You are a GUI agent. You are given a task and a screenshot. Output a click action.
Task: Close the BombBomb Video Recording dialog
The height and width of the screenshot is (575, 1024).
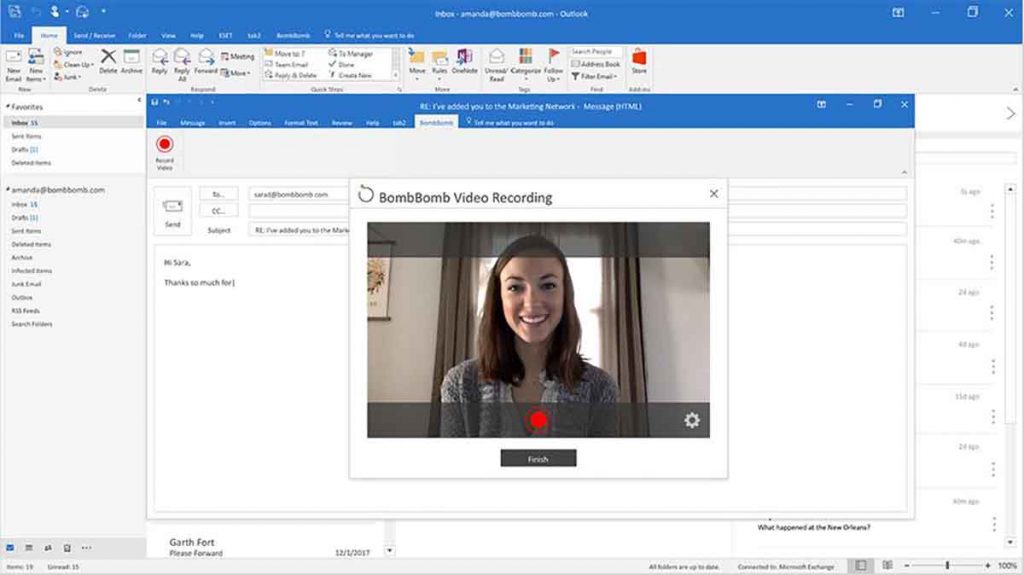pyautogui.click(x=714, y=194)
